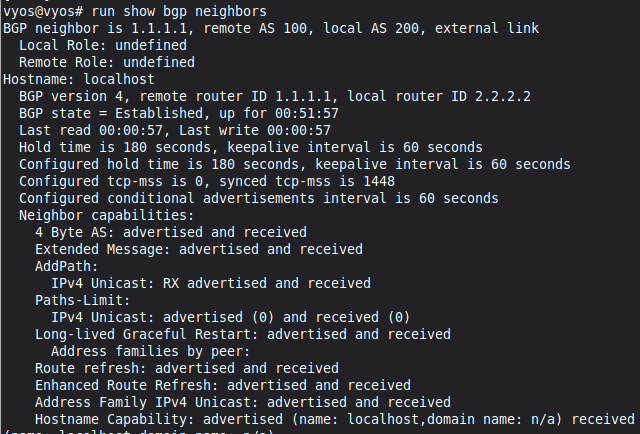Click the 'run show bgp neighbors' command text

179,11
